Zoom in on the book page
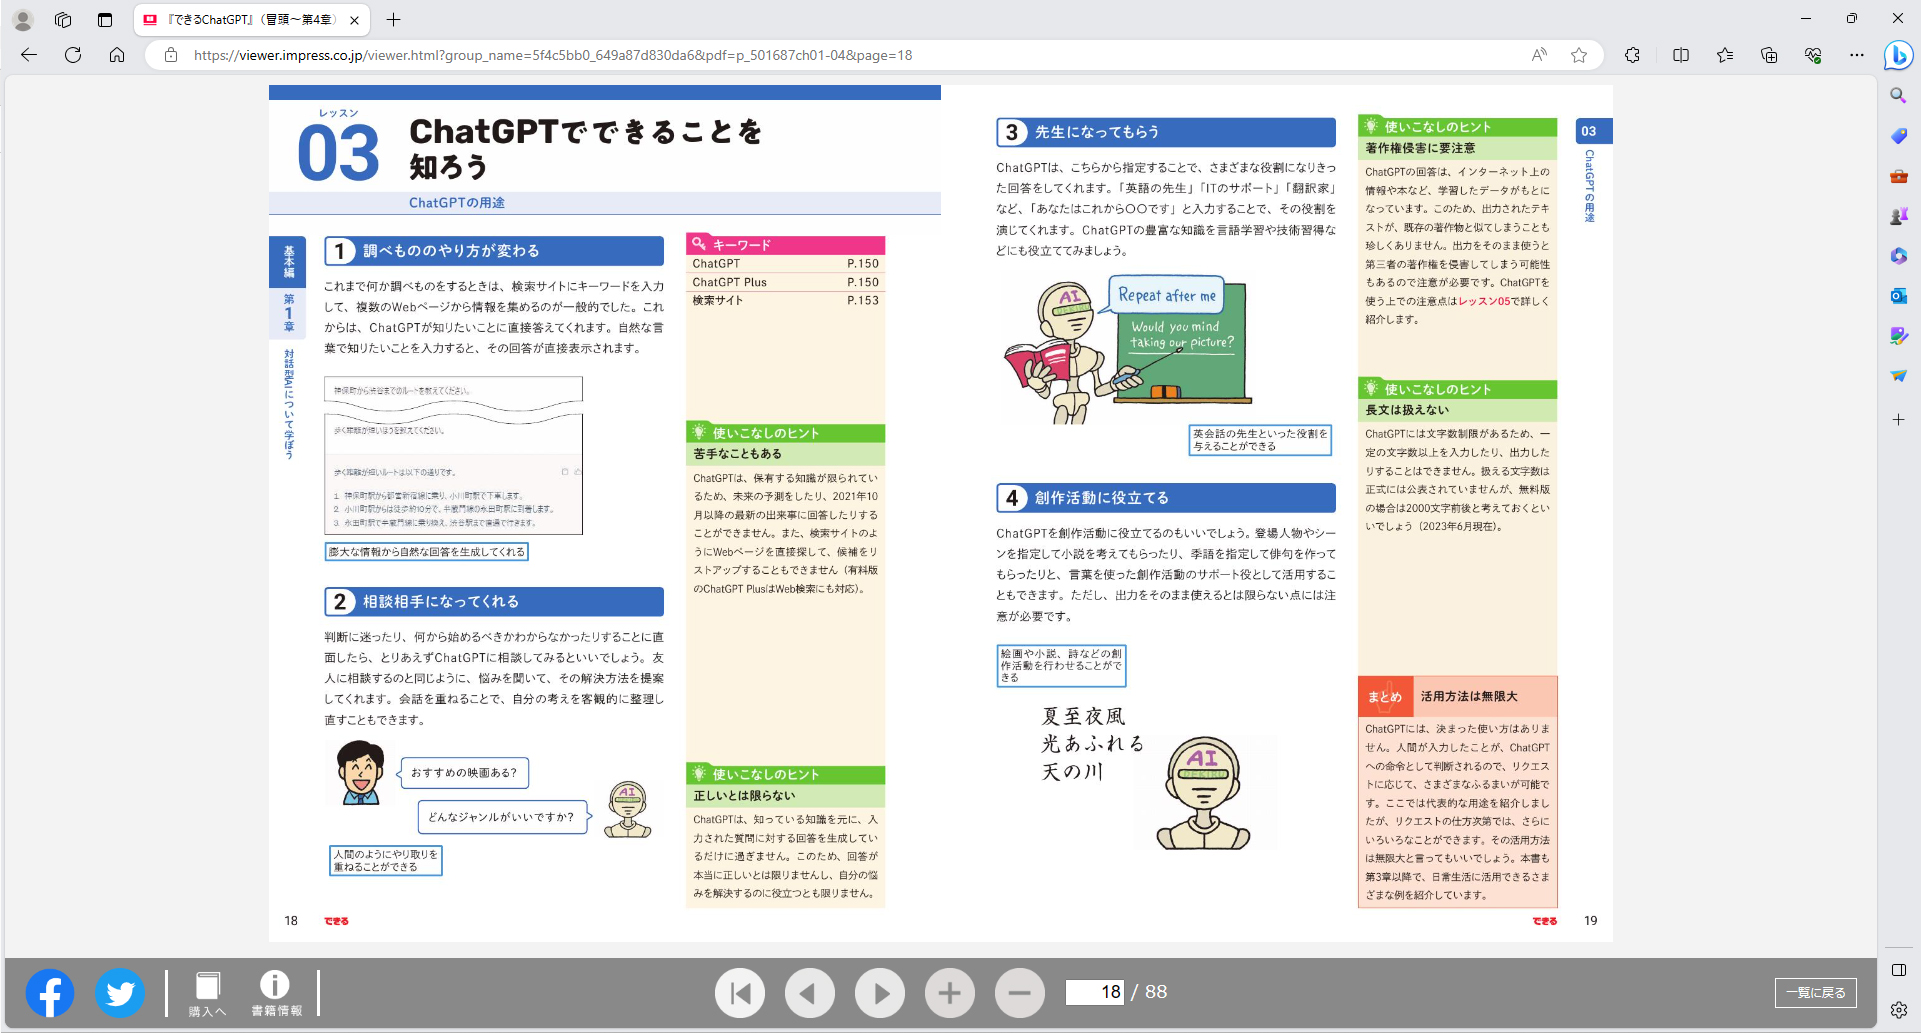1921x1033 pixels. [950, 992]
